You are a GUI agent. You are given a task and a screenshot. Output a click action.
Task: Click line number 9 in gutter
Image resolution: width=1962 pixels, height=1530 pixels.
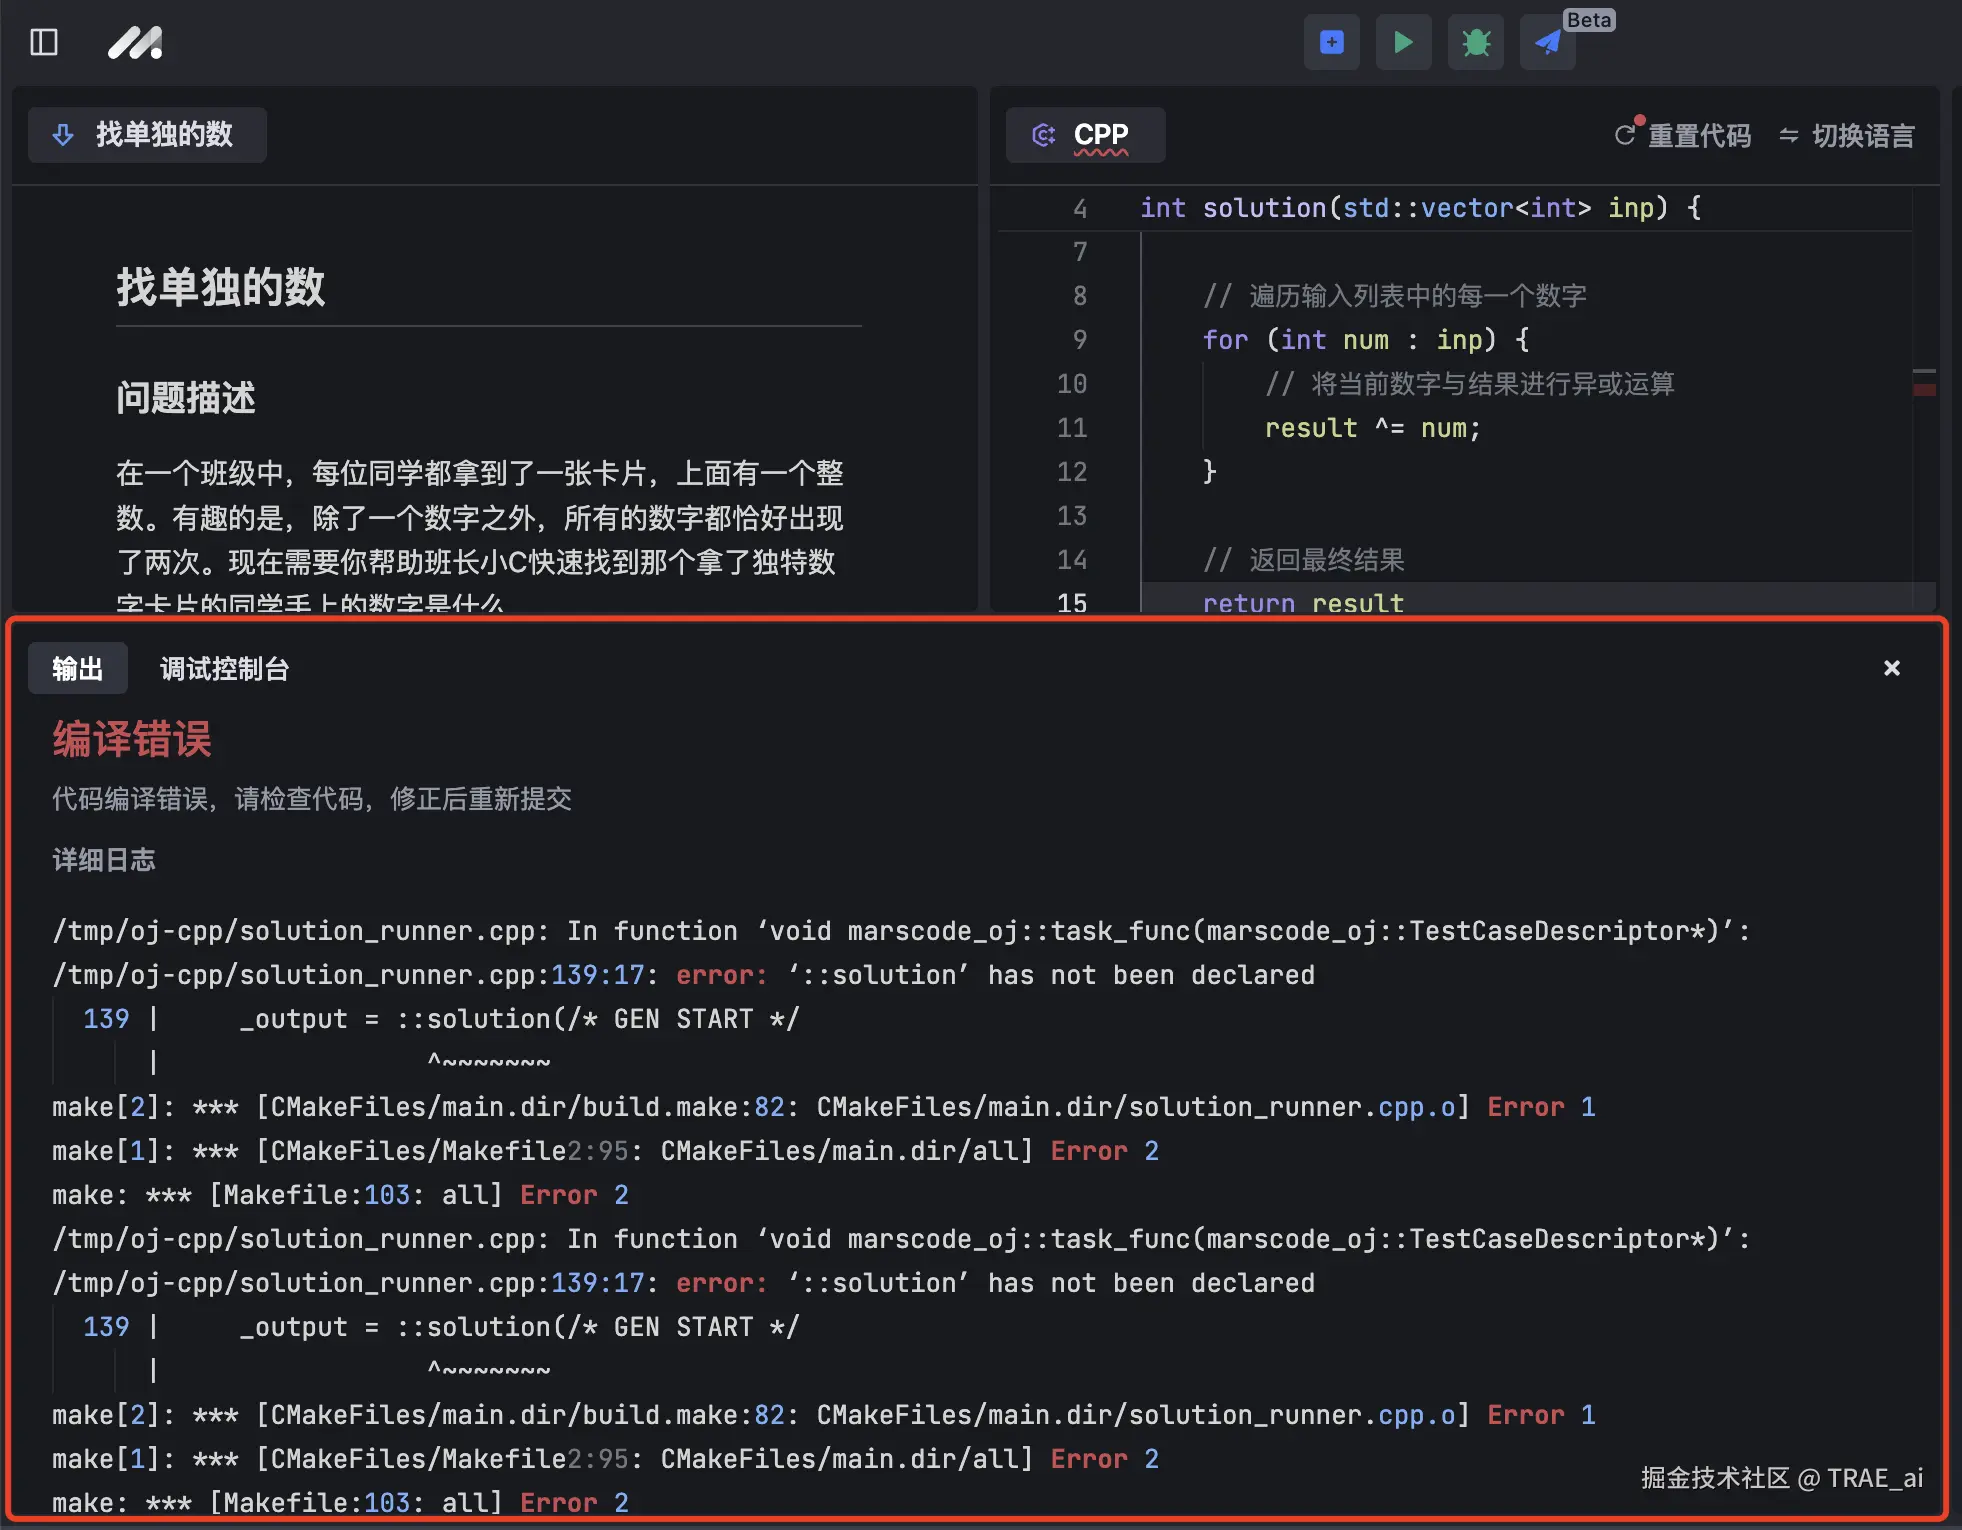pos(1079,340)
